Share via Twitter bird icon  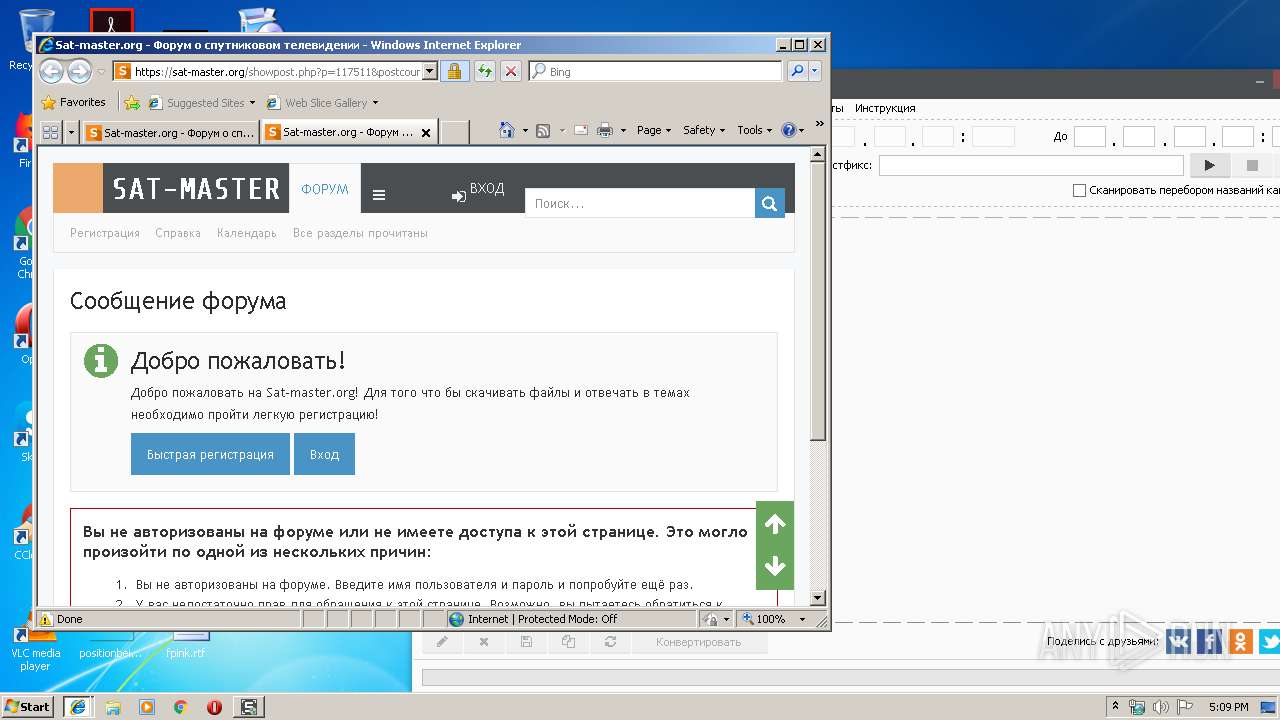1270,641
